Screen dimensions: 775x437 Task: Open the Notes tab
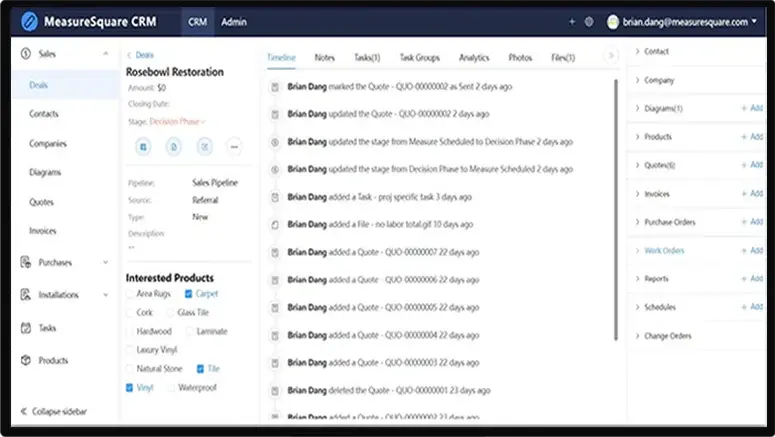(x=325, y=58)
